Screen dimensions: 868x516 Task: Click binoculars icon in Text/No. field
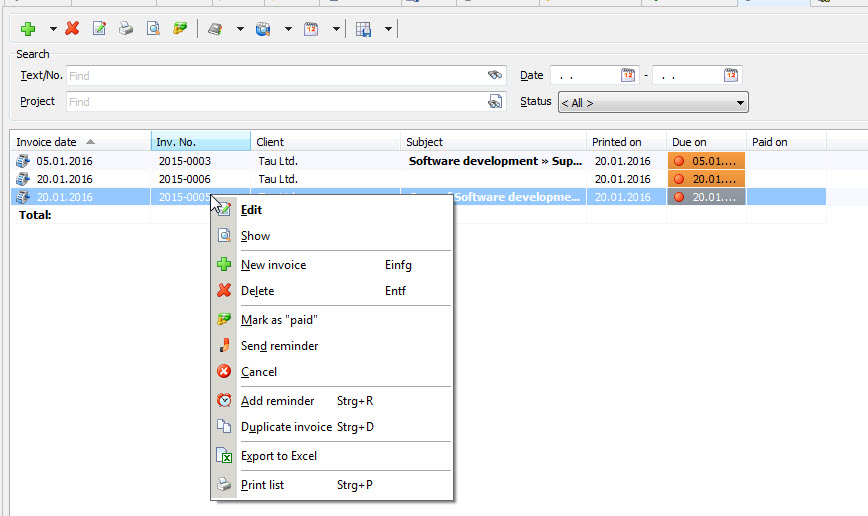click(495, 75)
